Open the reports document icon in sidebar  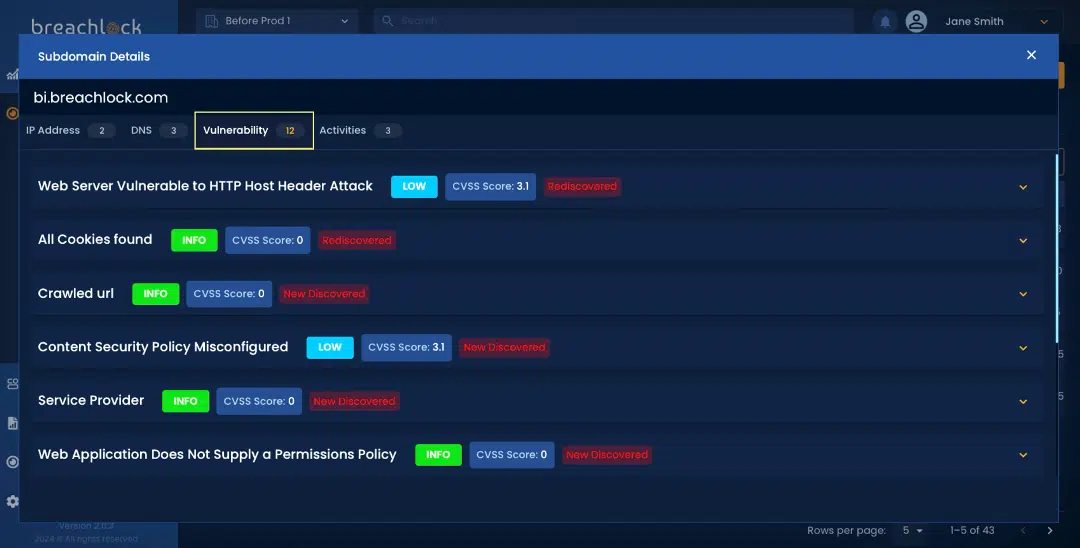12,423
